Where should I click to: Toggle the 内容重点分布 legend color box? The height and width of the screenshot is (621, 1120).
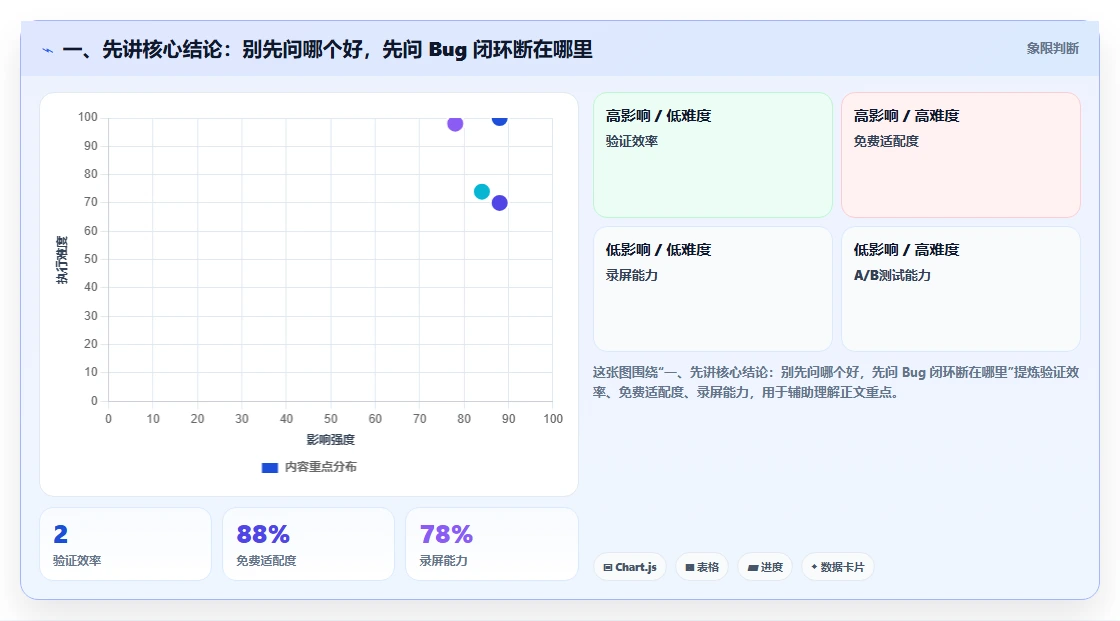click(x=269, y=467)
